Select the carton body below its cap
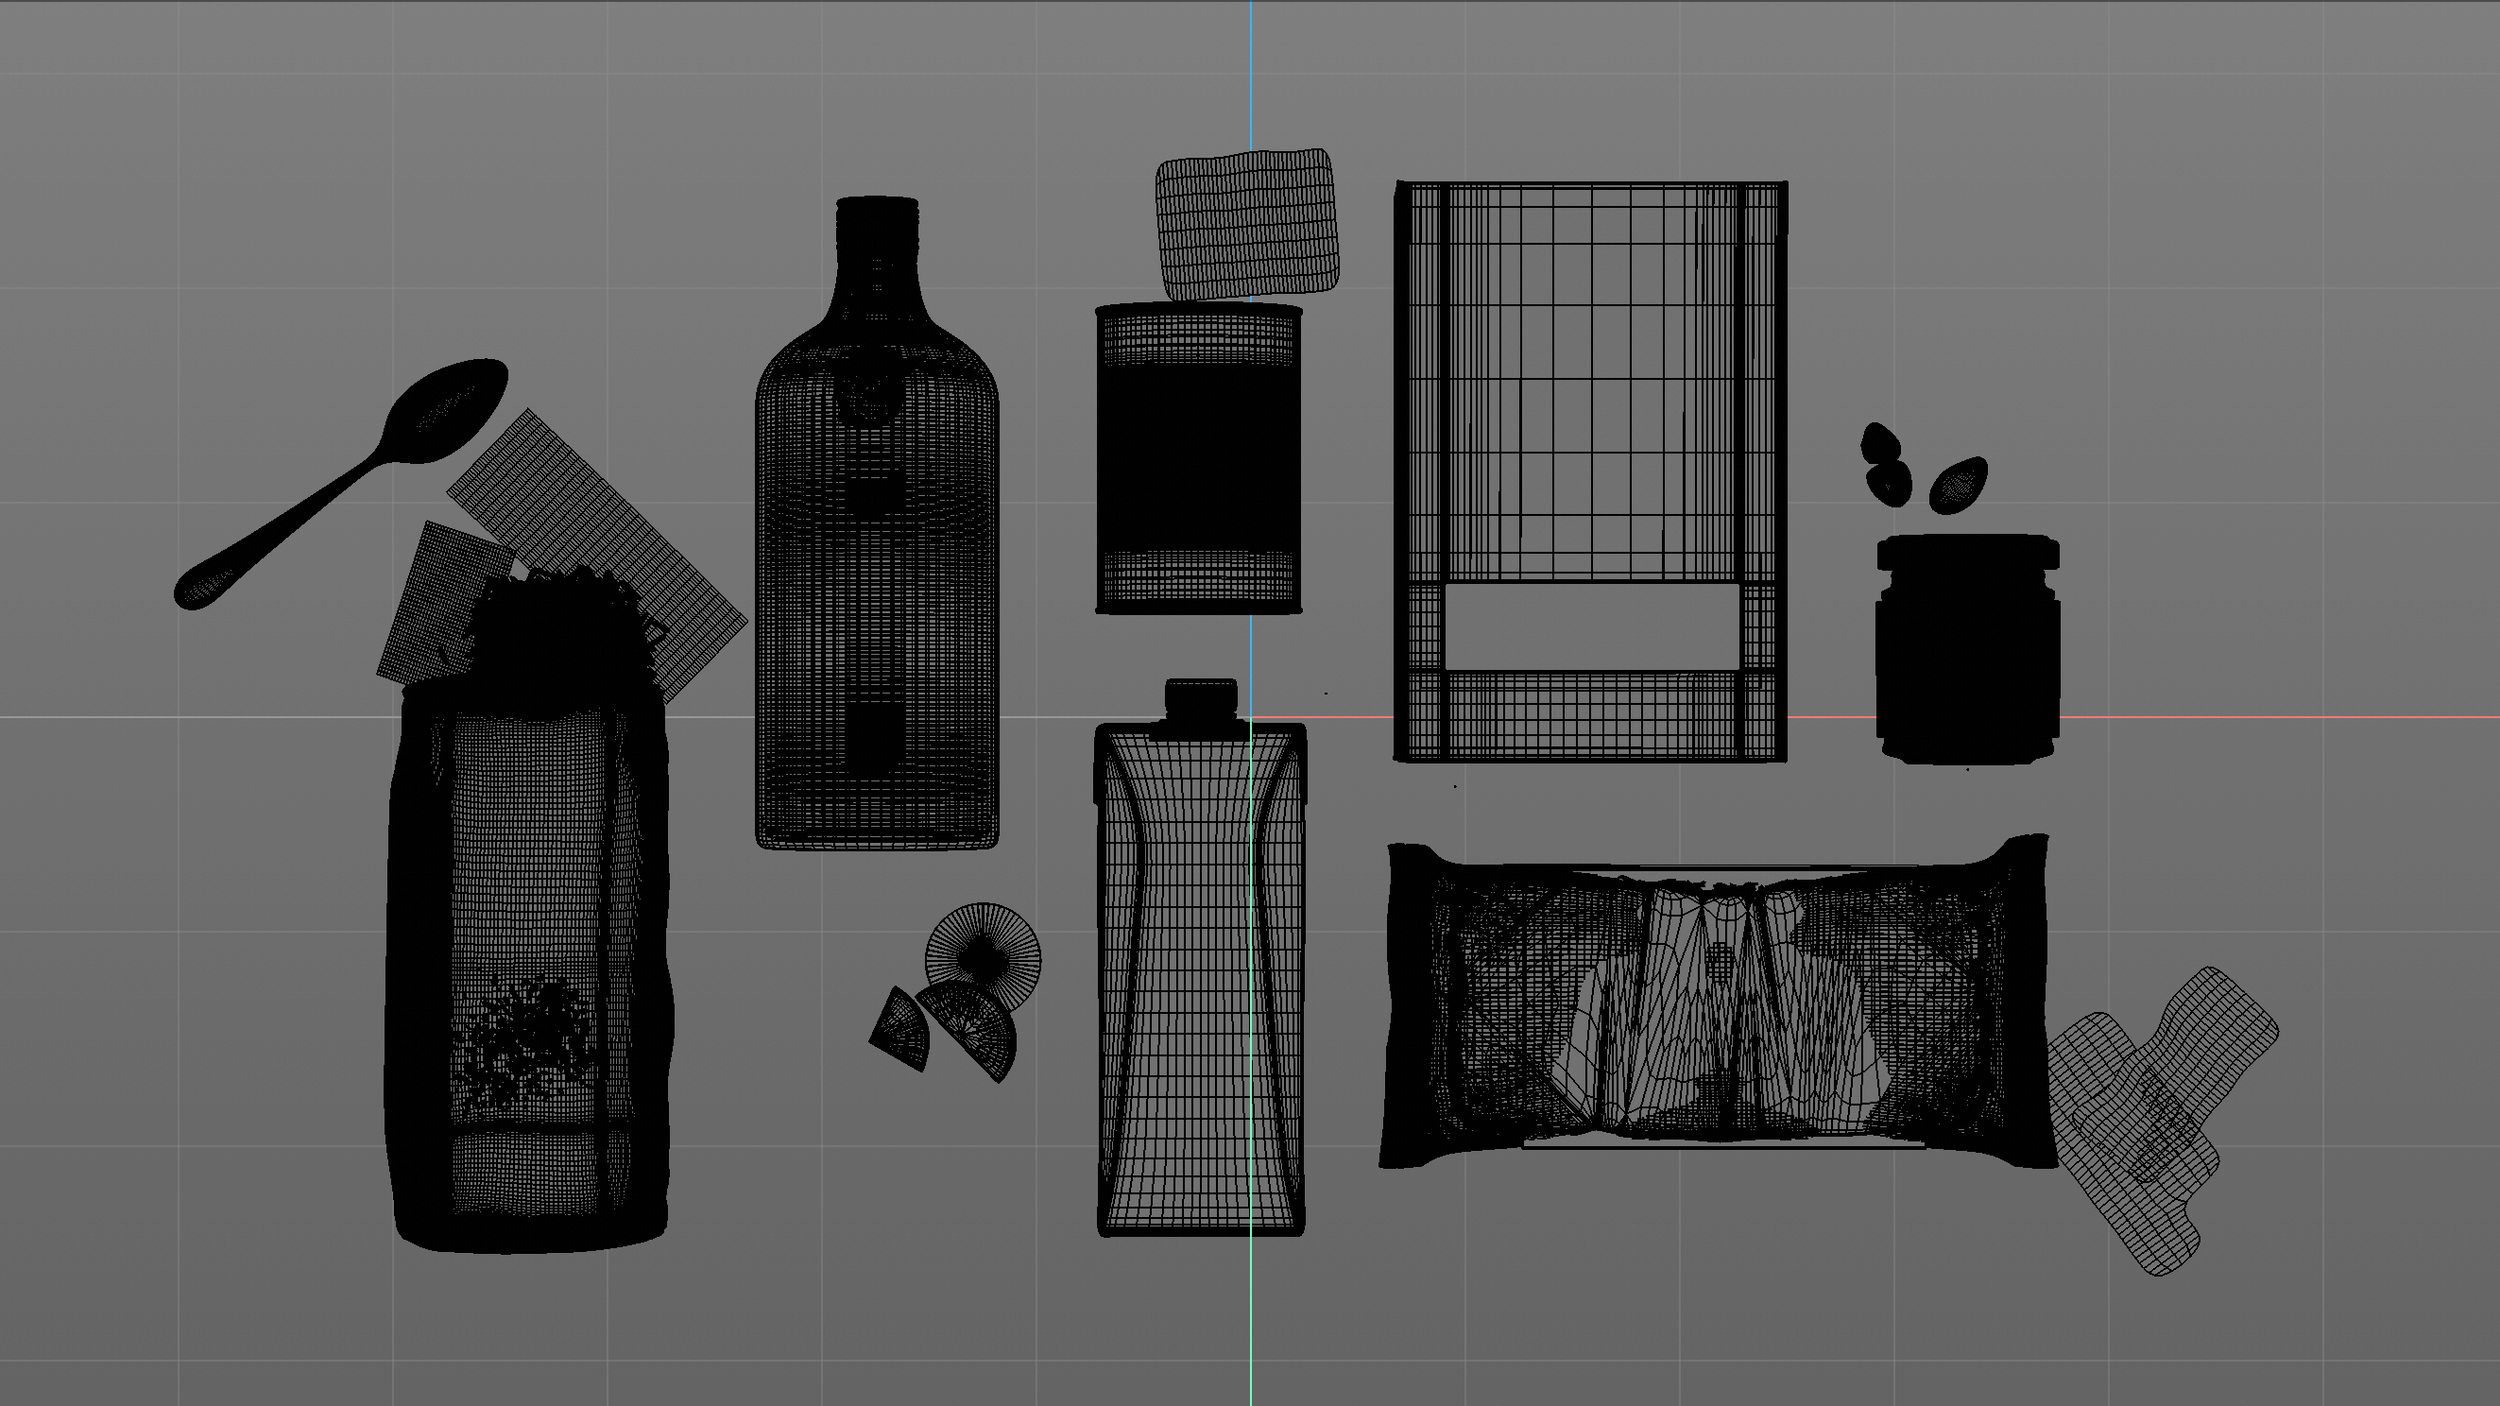Viewport: 2500px width, 1406px height. point(1200,980)
